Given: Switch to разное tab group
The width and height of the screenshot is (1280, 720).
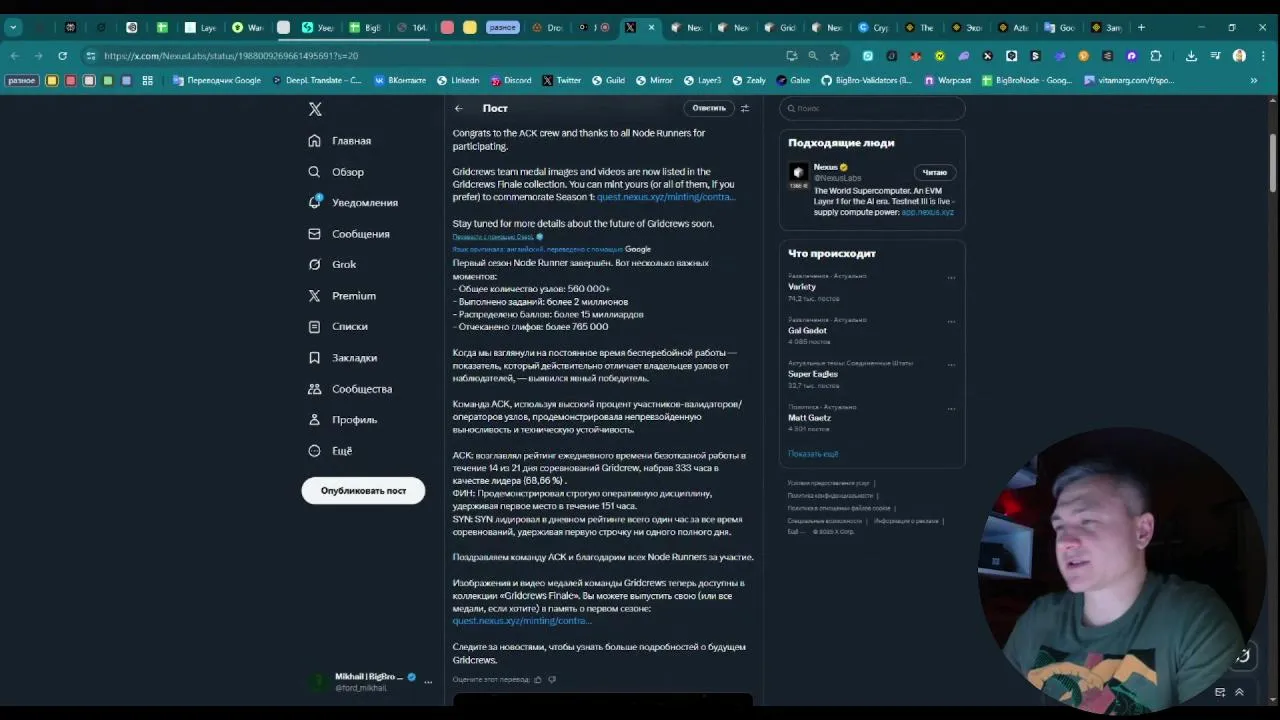Looking at the screenshot, I should click(502, 27).
